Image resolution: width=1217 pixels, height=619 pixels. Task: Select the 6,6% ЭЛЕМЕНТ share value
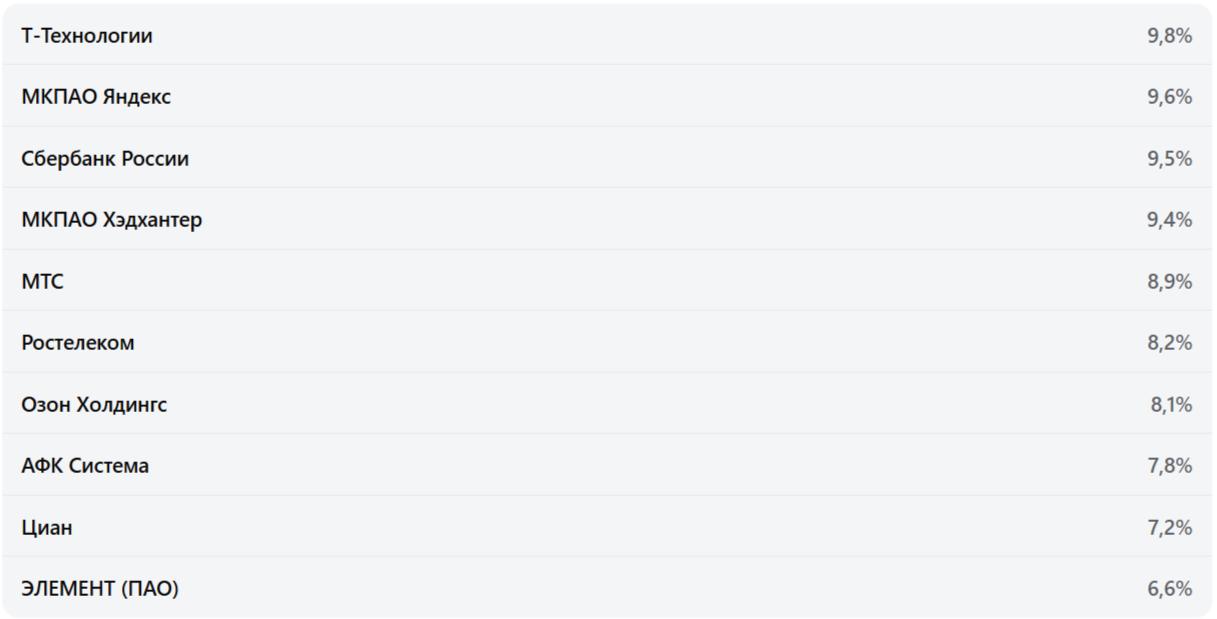(1169, 589)
